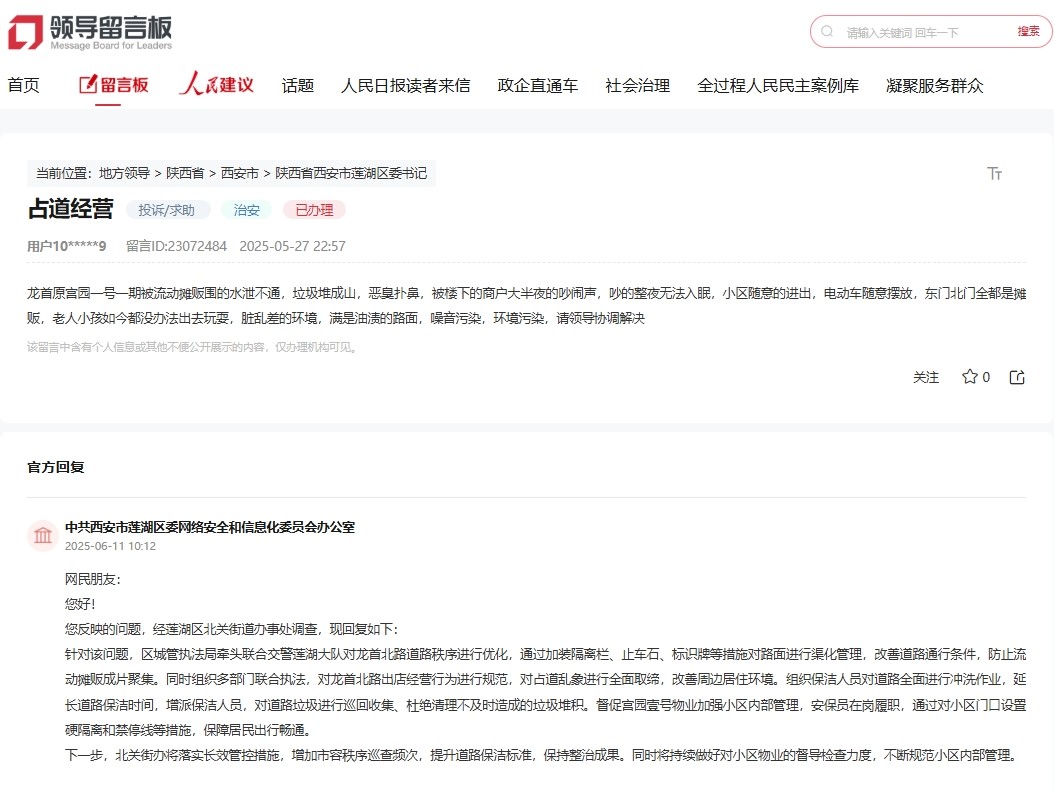Click the red 人民建议 logo
The height and width of the screenshot is (790, 1054).
(216, 84)
